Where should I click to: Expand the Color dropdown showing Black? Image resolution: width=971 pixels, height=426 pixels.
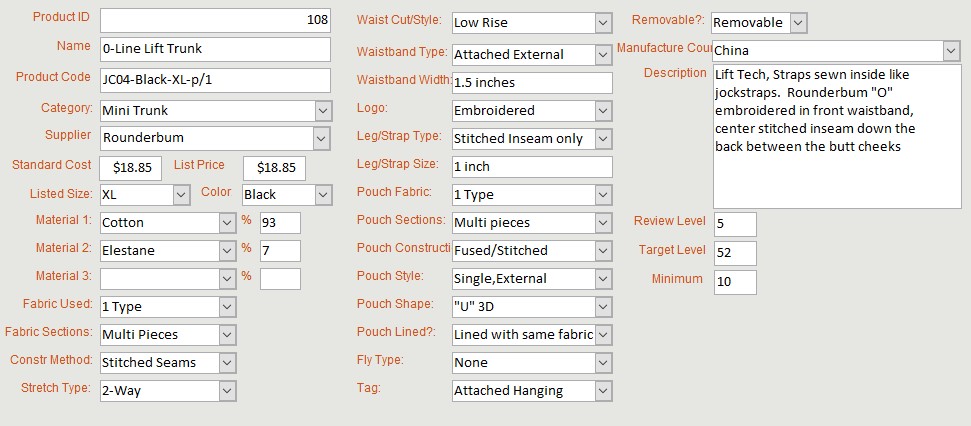tap(322, 195)
